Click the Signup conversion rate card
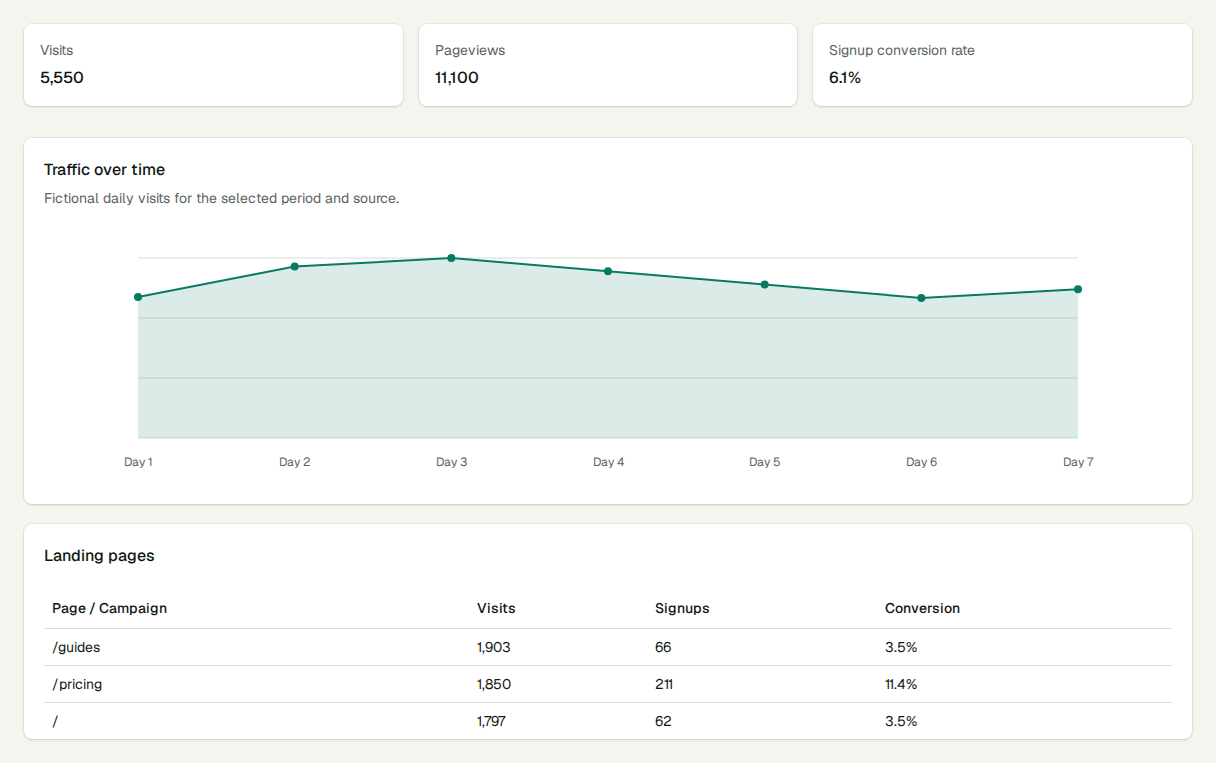The width and height of the screenshot is (1216, 763). tap(1002, 65)
